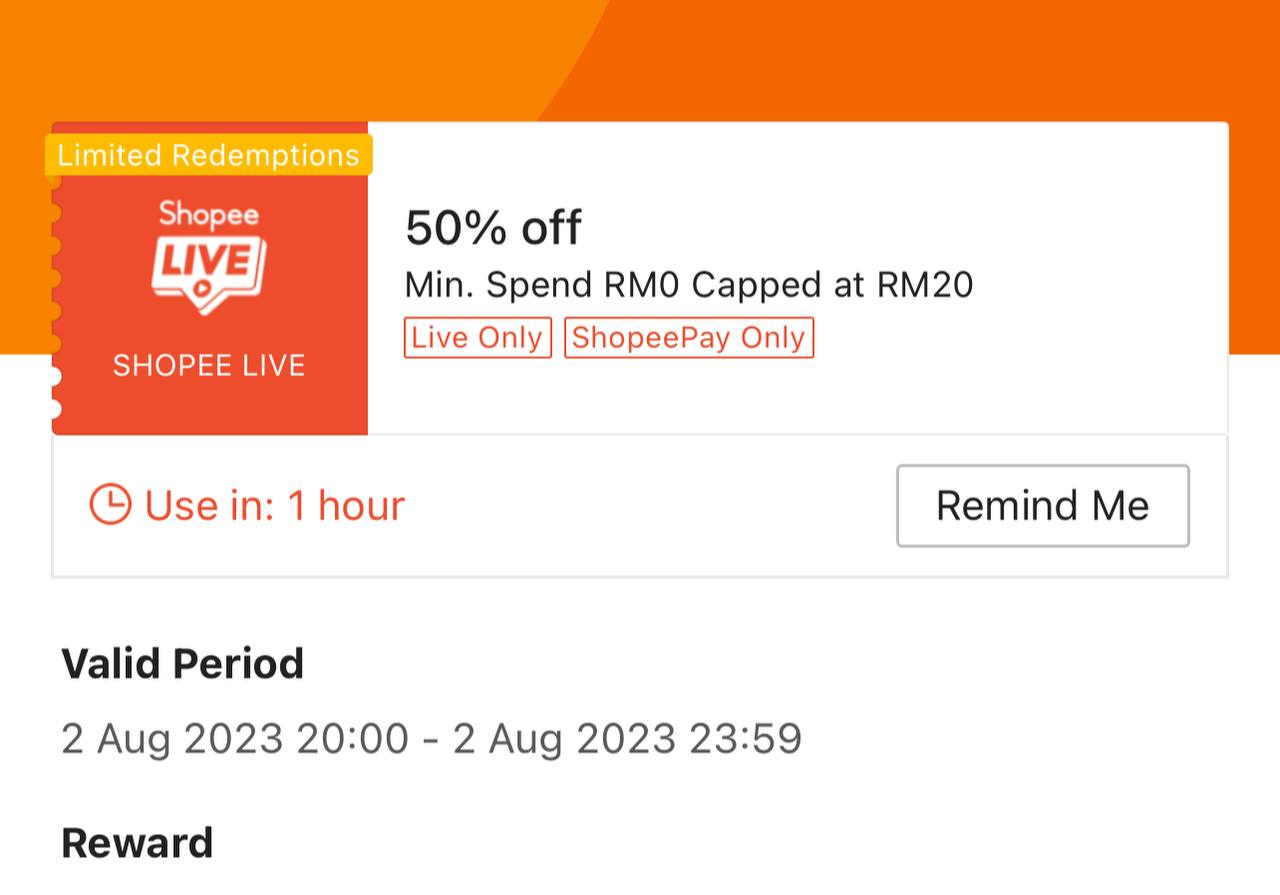Click the Valid Period heading
The height and width of the screenshot is (895, 1280).
tap(183, 664)
